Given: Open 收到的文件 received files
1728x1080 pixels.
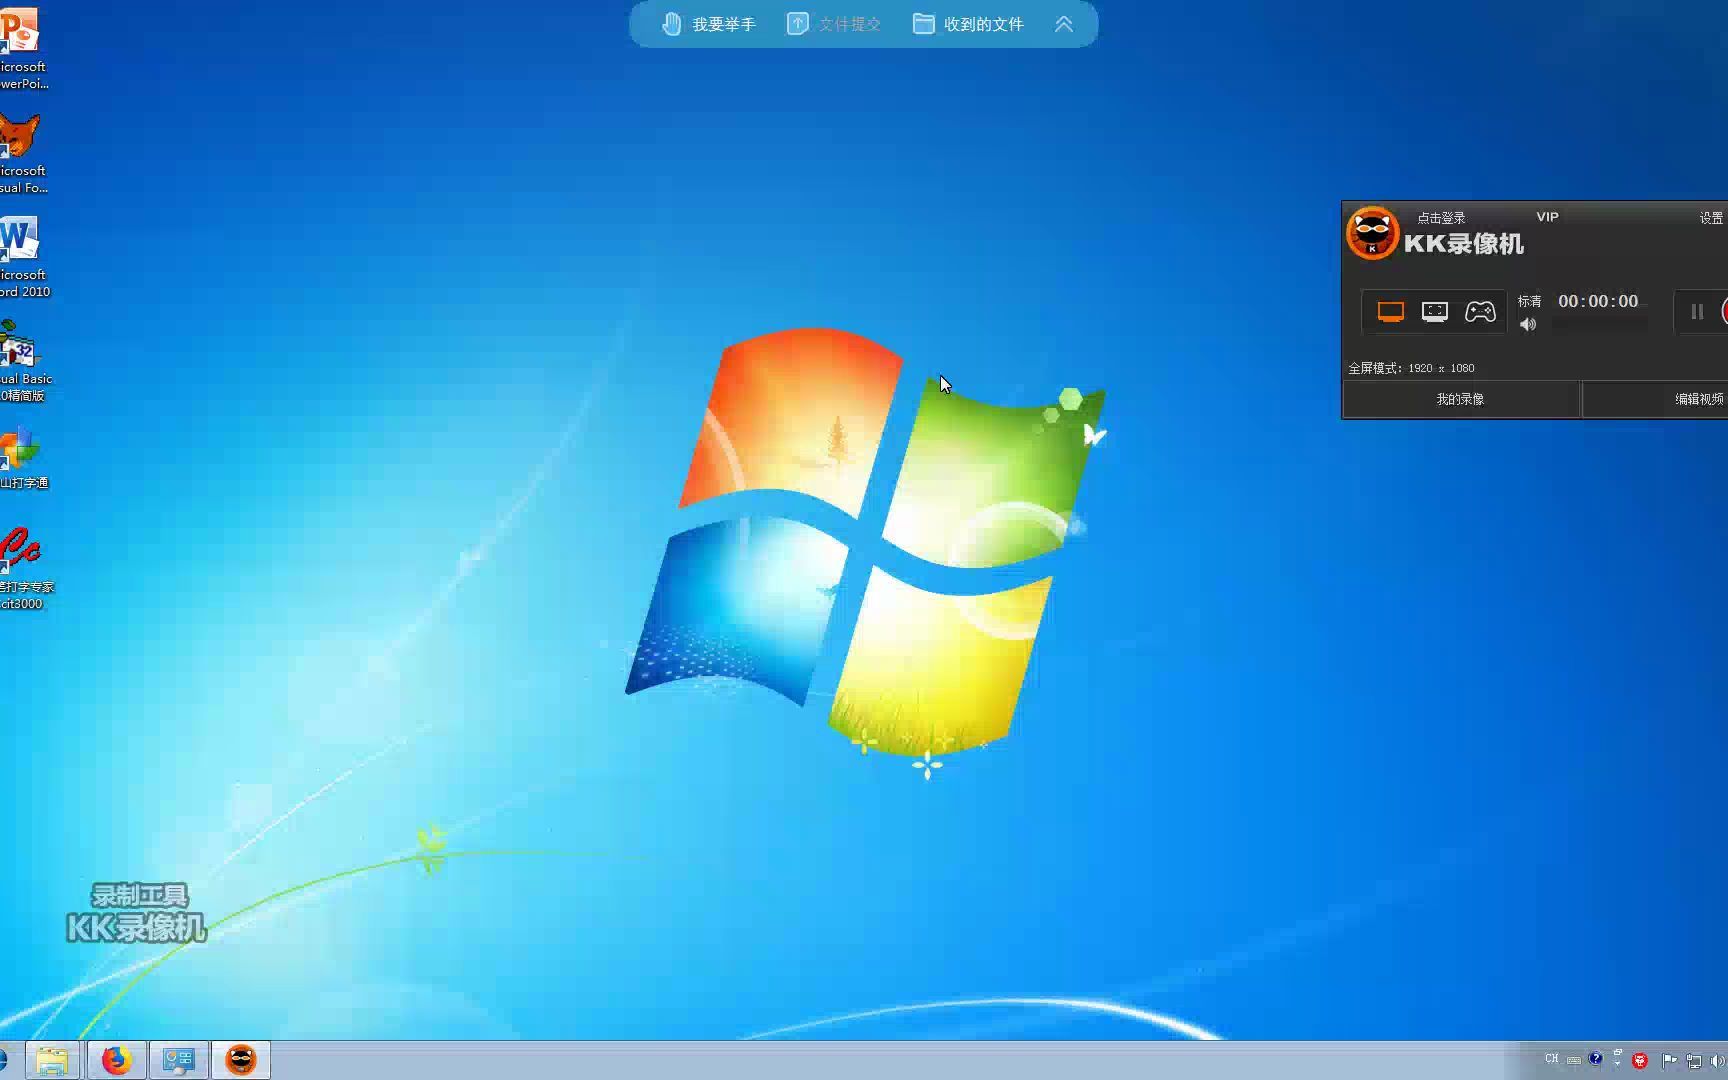Looking at the screenshot, I should [x=968, y=24].
